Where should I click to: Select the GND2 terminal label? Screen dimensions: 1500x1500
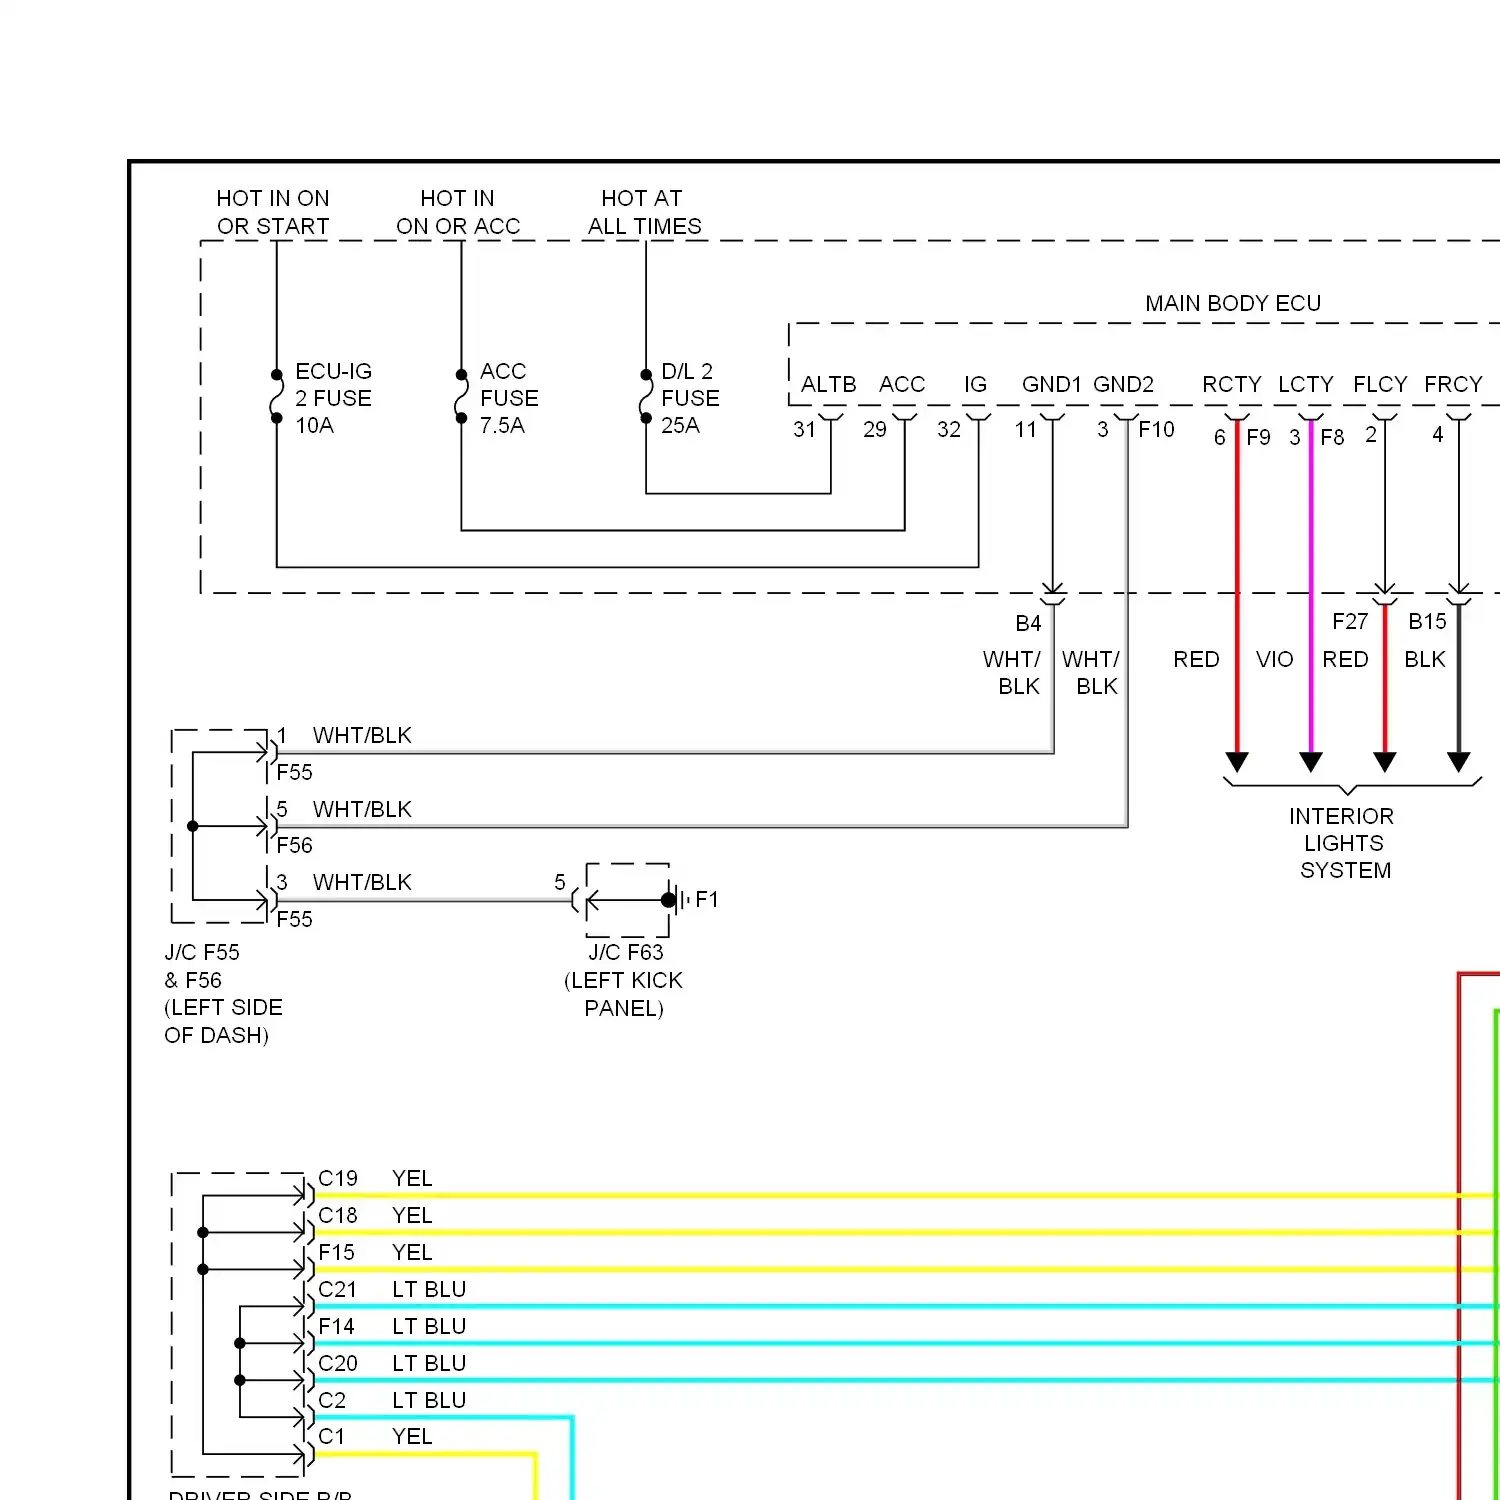[1123, 384]
